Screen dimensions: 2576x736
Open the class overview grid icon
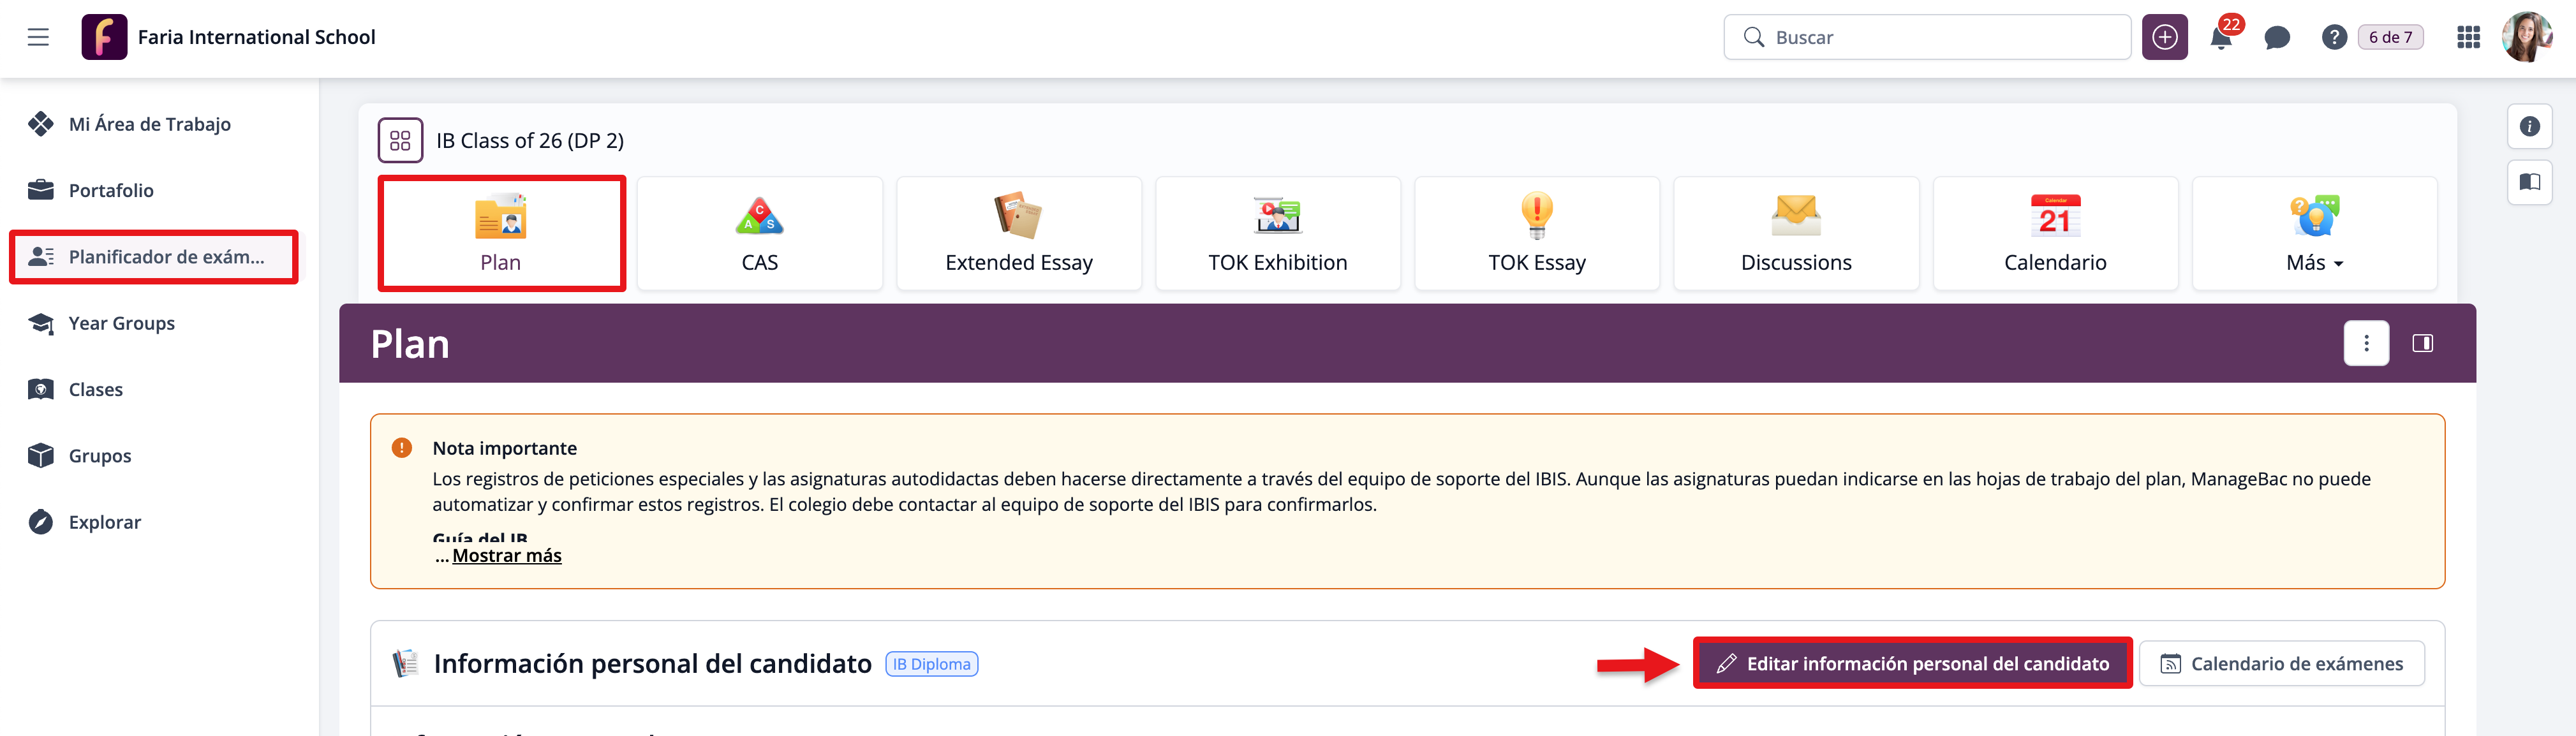coord(400,141)
